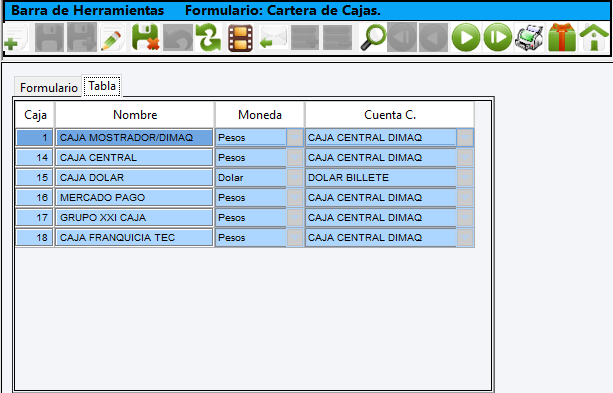The width and height of the screenshot is (613, 393).
Task: Click the grayed-out save floppy disk icon
Action: (49, 38)
